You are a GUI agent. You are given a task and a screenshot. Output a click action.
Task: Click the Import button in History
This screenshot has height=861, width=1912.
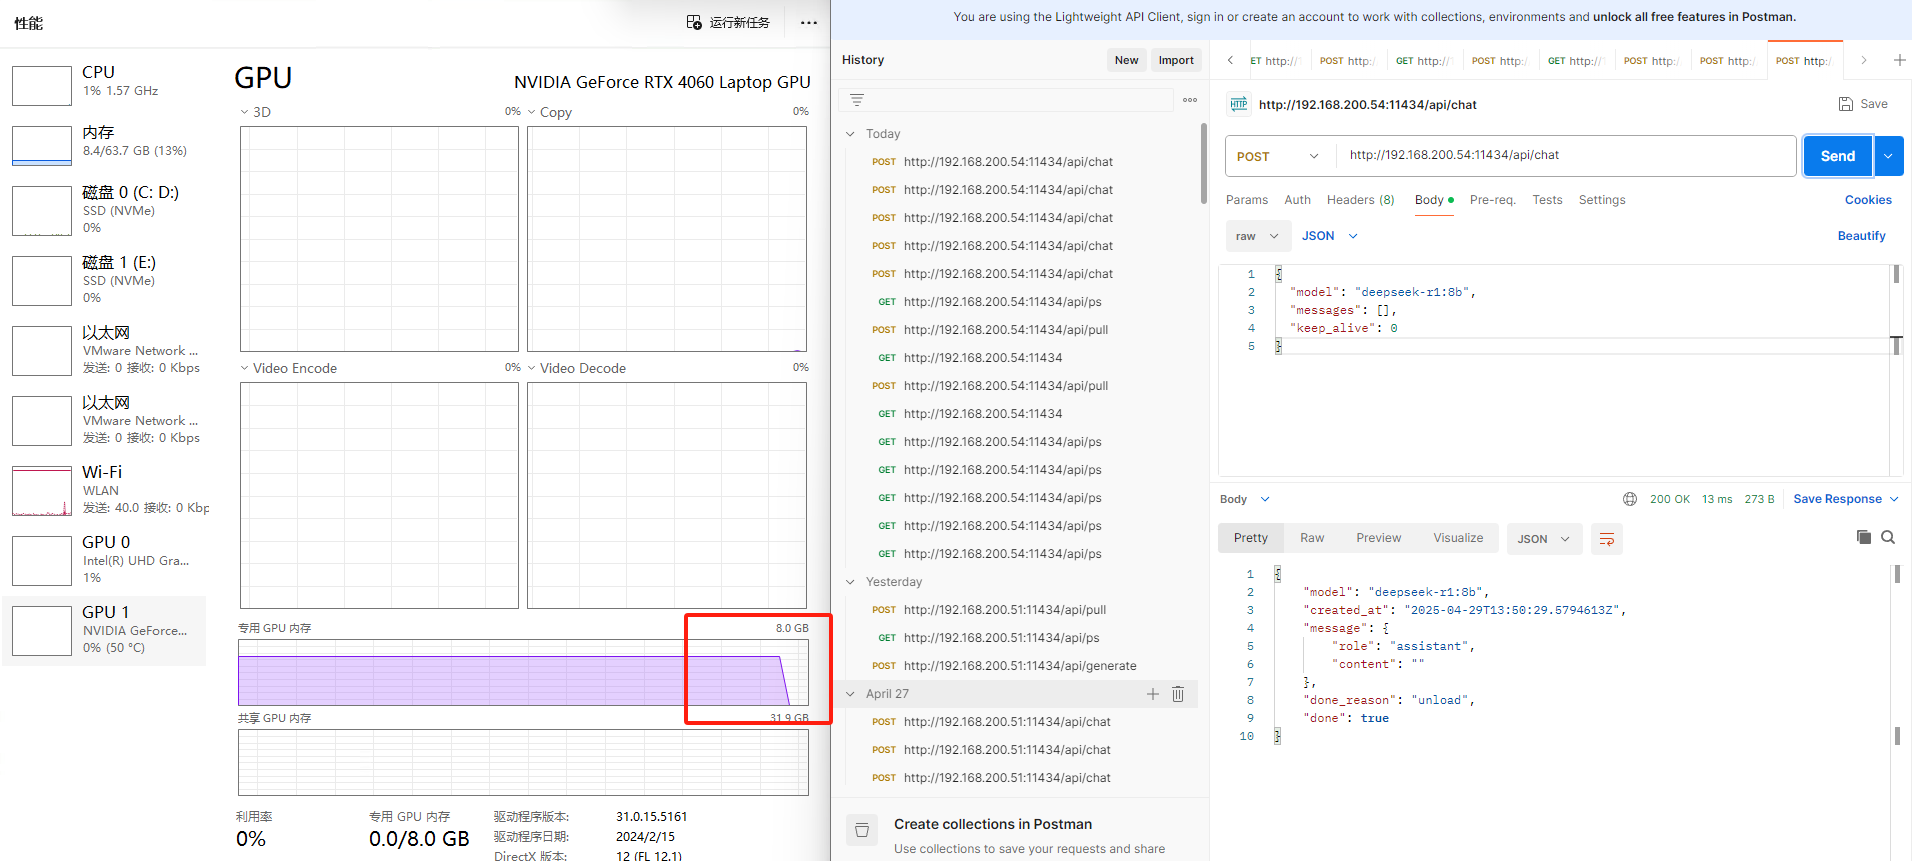click(x=1176, y=60)
